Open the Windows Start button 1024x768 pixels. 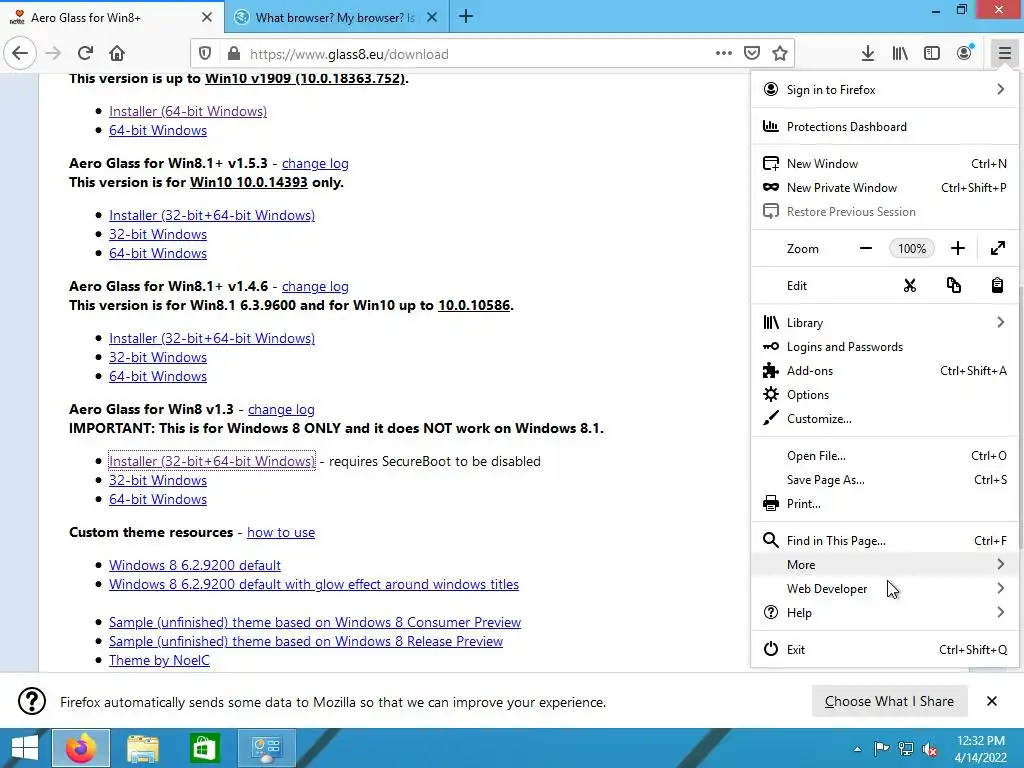(24, 748)
